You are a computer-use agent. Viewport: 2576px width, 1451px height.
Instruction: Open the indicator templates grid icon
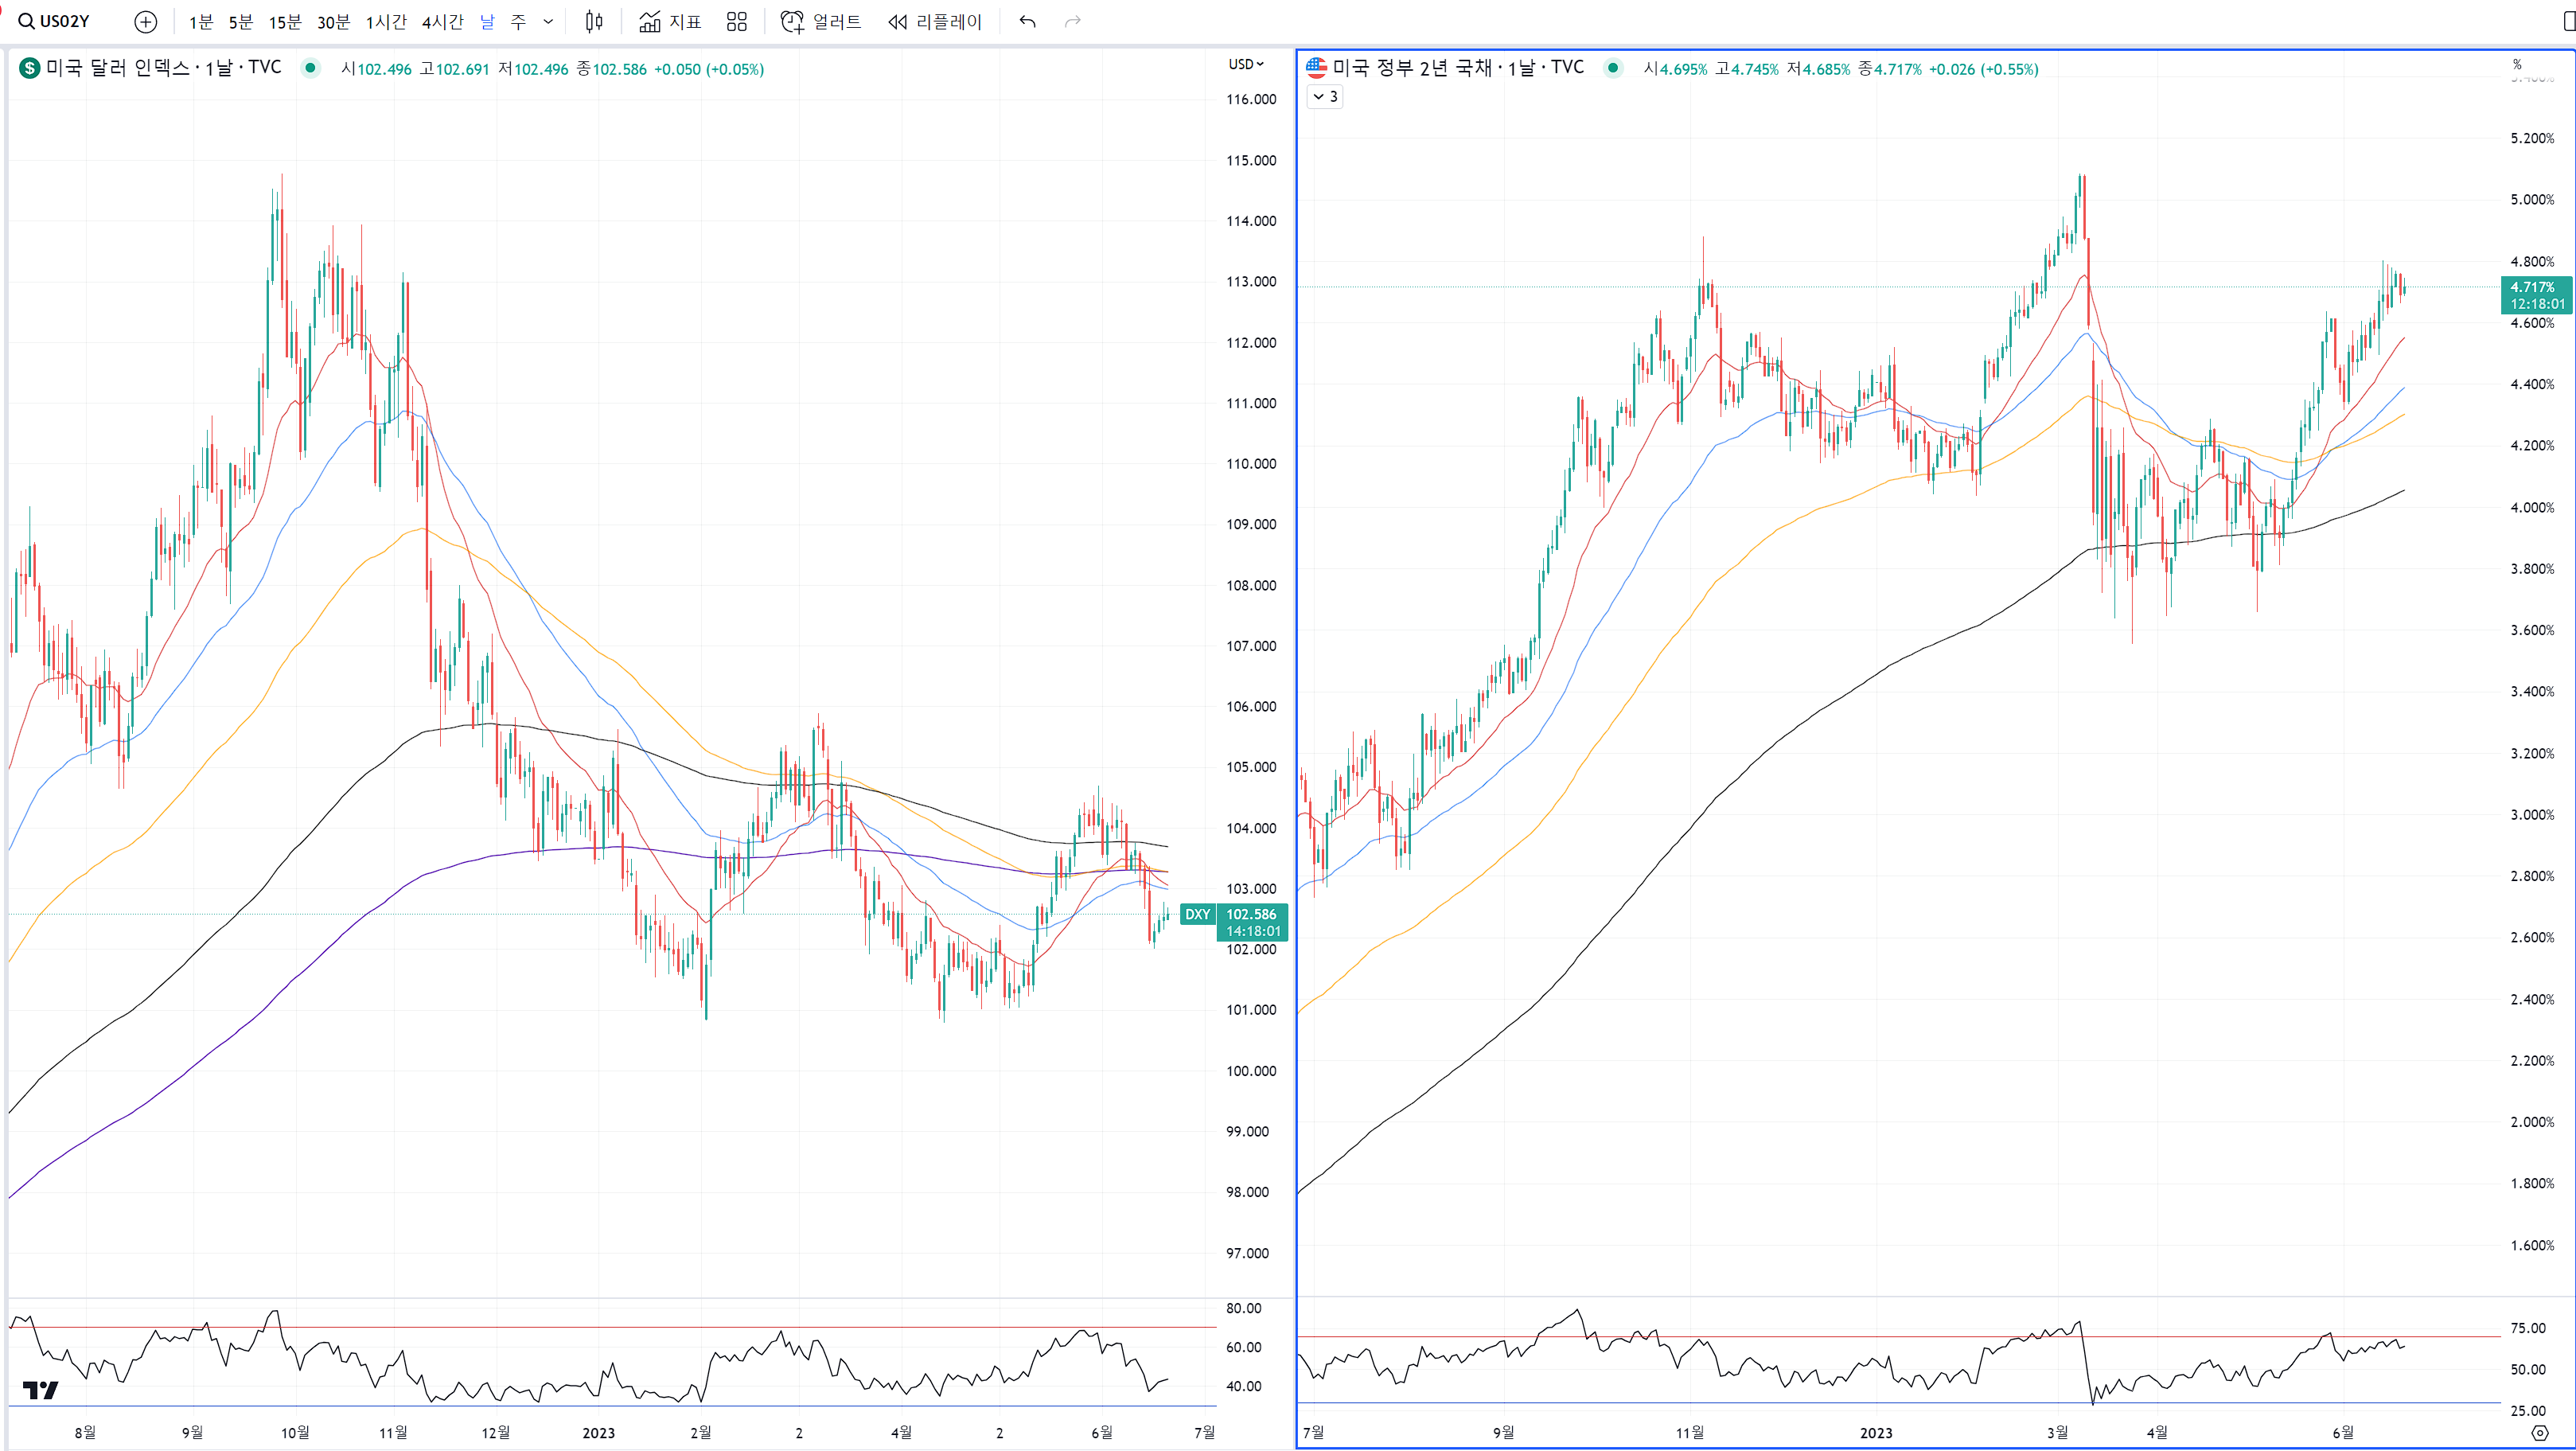(x=737, y=22)
